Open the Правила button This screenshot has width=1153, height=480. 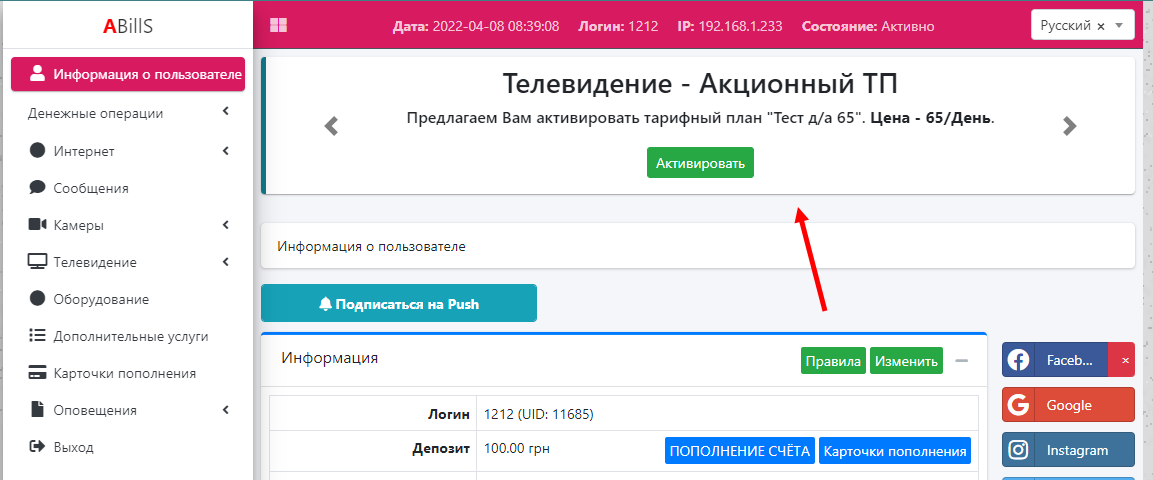point(833,361)
